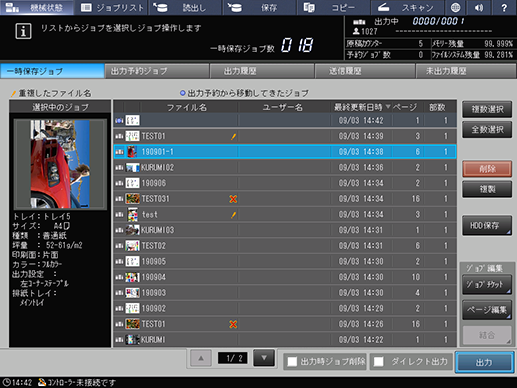Click the red X icon on TEST01 14:26

click(x=233, y=324)
